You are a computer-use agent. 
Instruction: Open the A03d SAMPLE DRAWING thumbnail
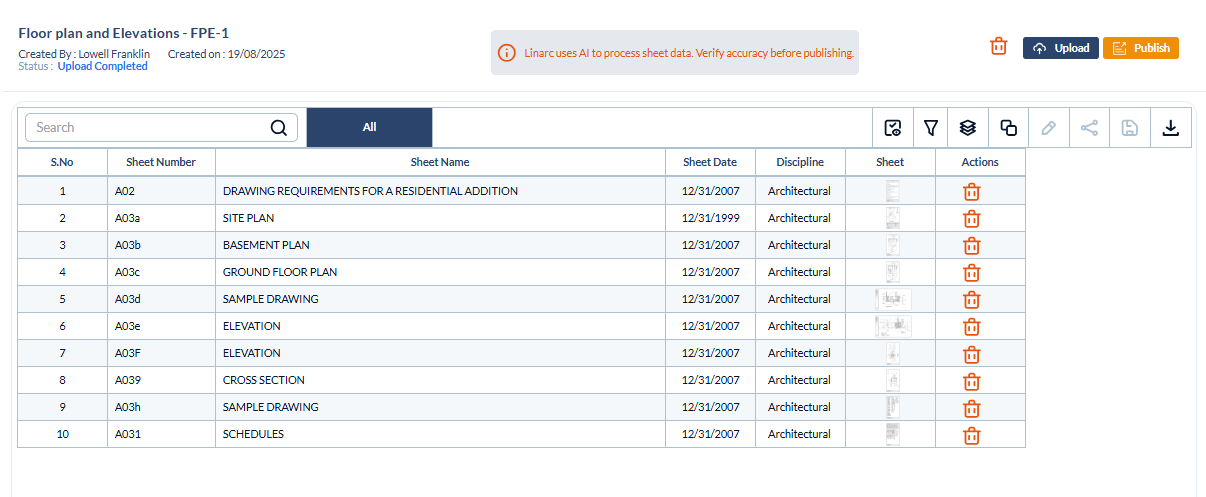(892, 299)
